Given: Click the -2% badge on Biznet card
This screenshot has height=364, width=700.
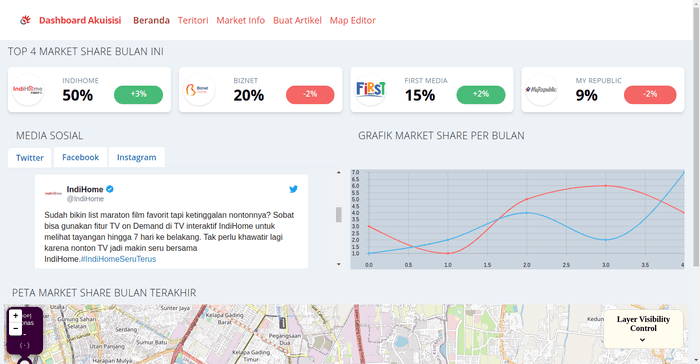Looking at the screenshot, I should pos(310,94).
